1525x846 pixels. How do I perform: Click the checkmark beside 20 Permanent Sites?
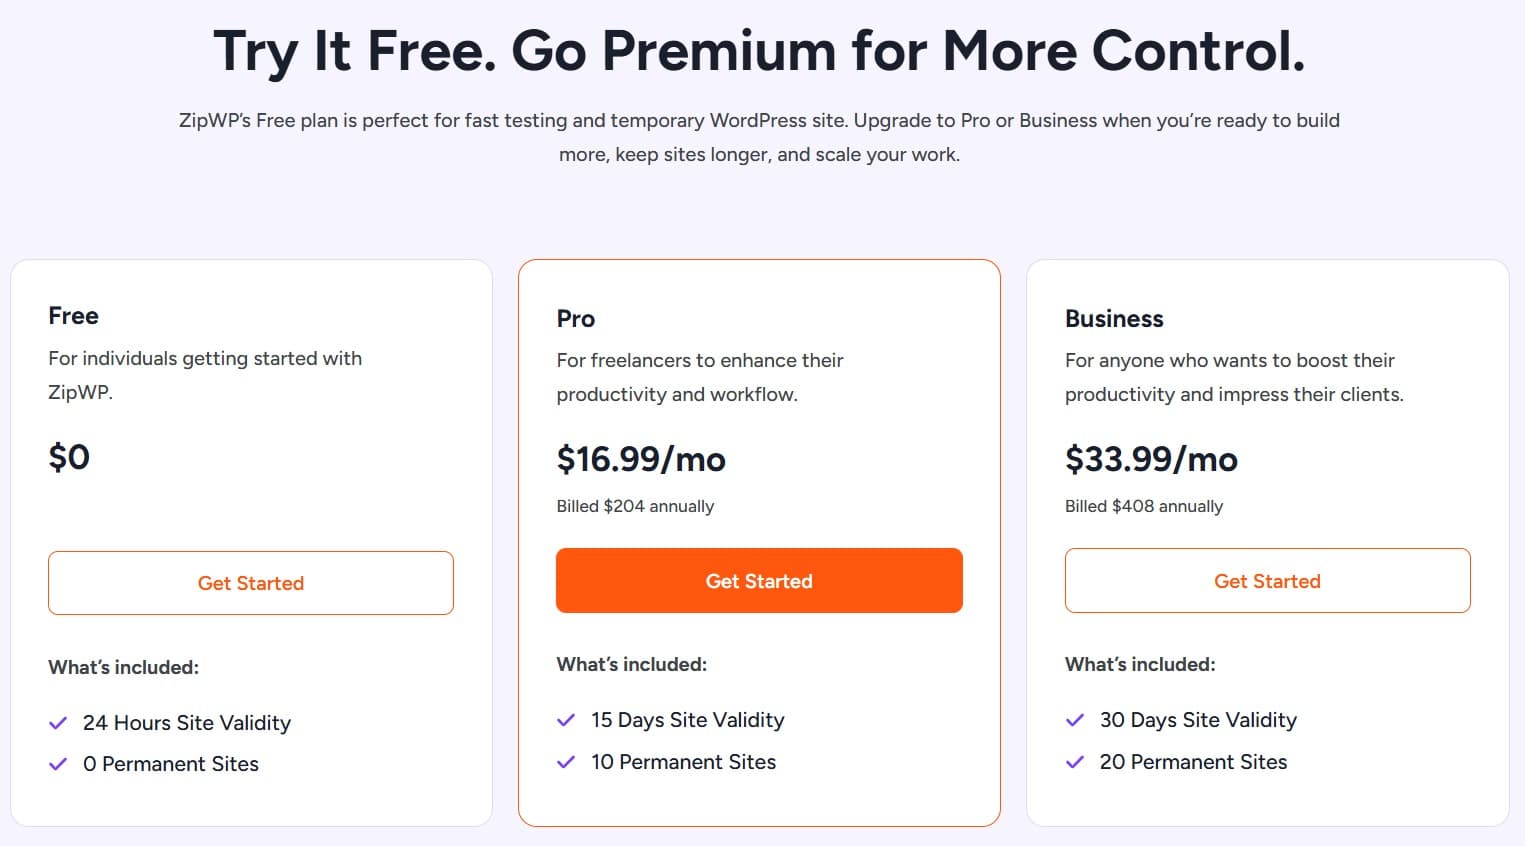point(1074,762)
